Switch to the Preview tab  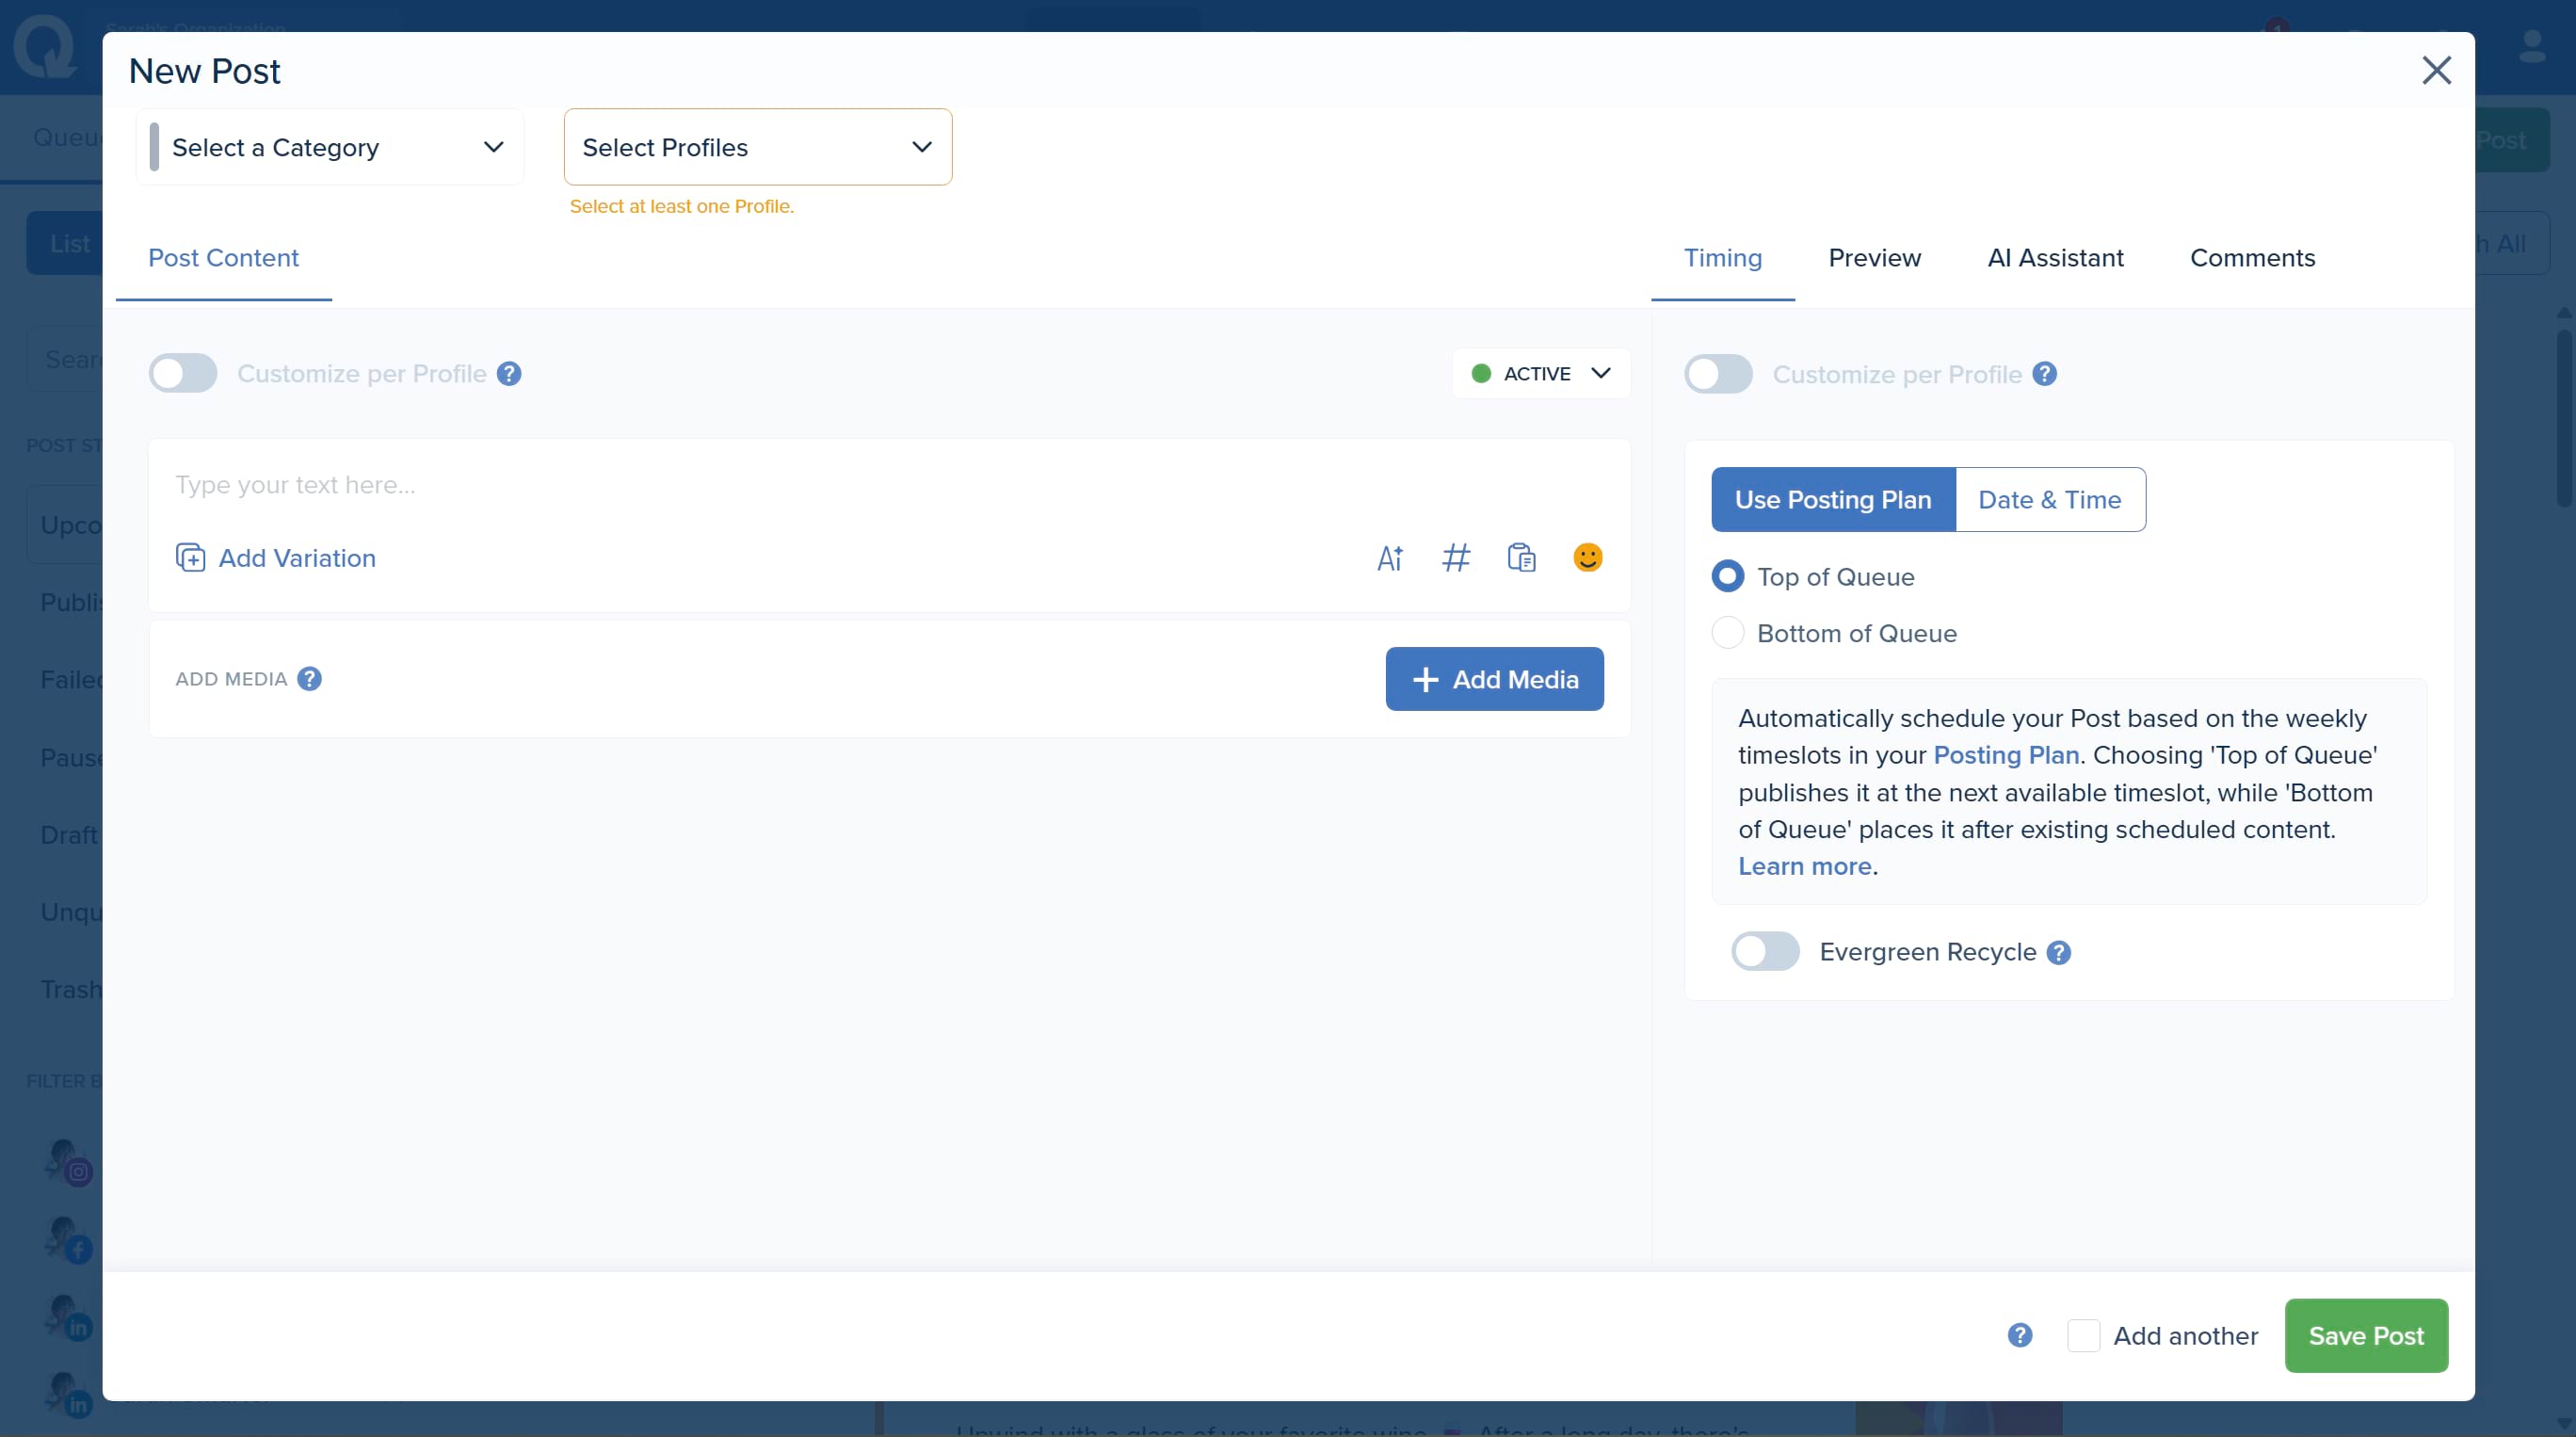[1874, 258]
